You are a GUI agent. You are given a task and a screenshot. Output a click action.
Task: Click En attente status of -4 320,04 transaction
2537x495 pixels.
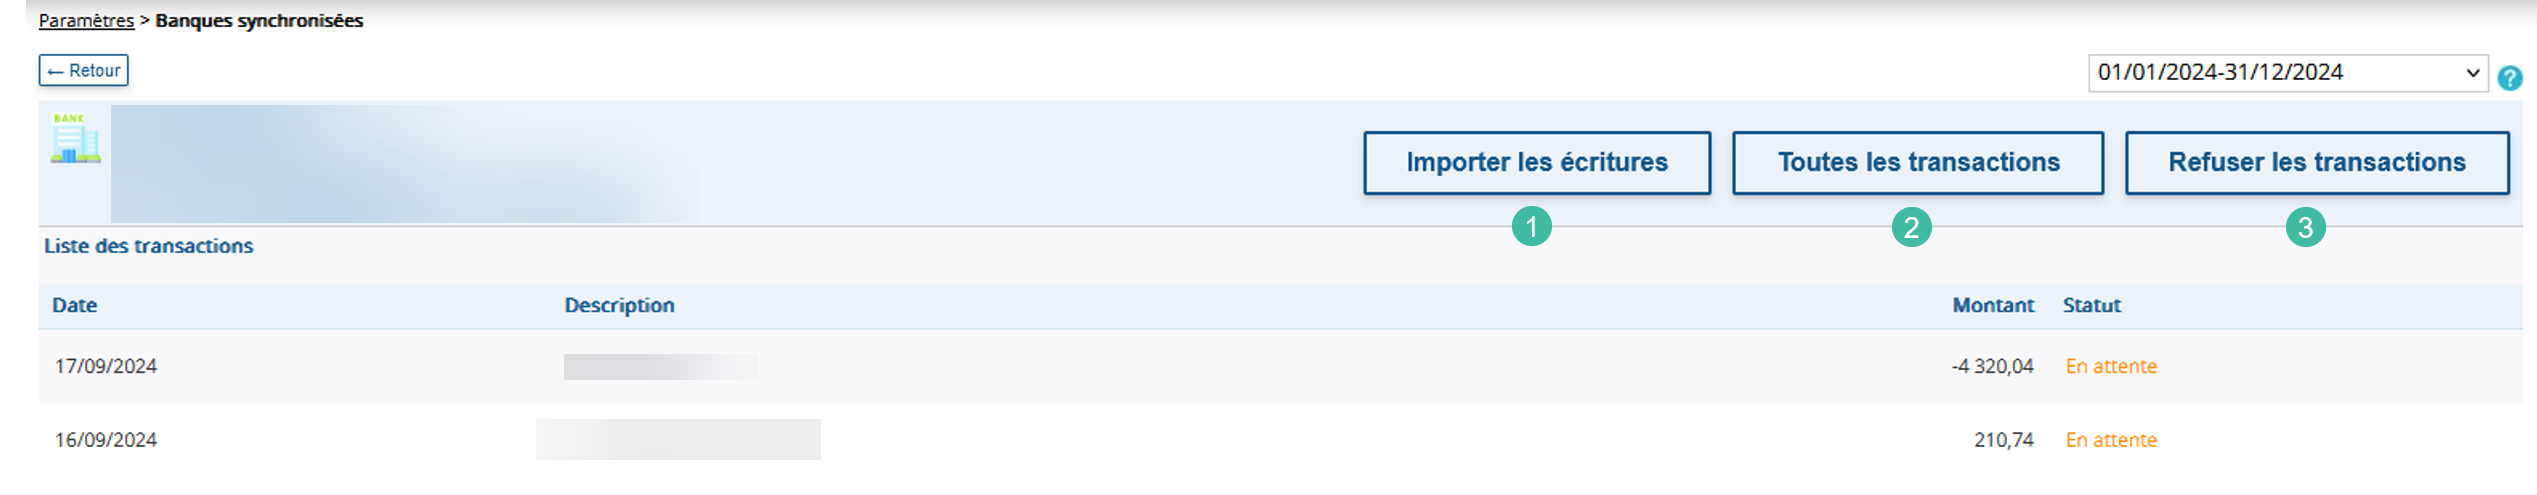point(2111,366)
